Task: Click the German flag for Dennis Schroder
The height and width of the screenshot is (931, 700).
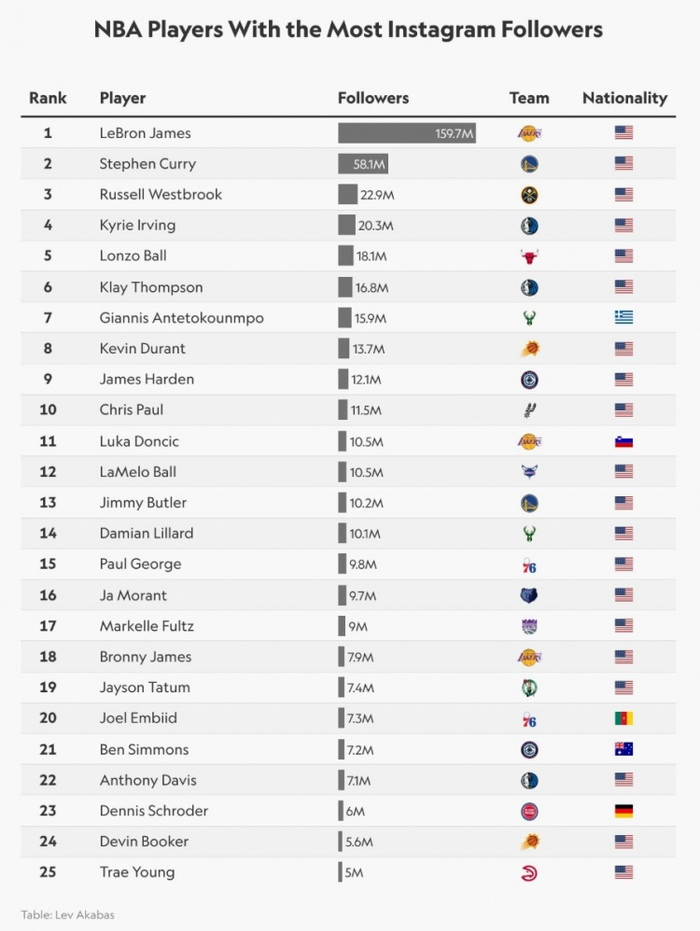Action: click(x=624, y=811)
